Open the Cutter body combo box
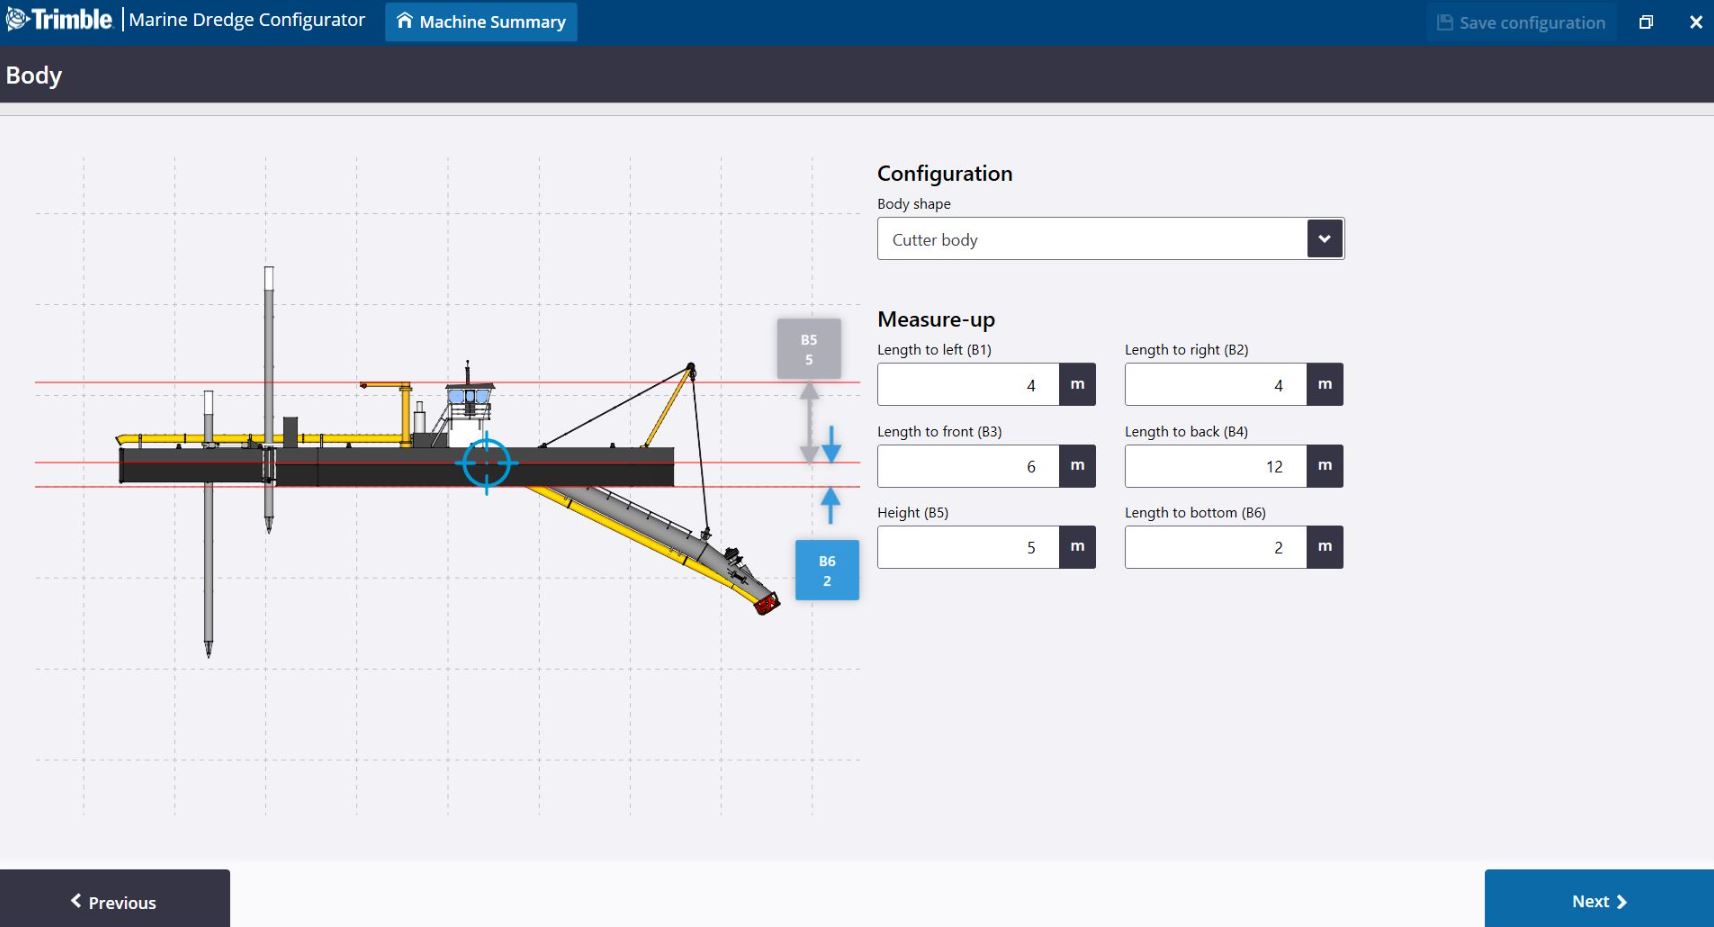This screenshot has height=927, width=1714. (x=1091, y=239)
